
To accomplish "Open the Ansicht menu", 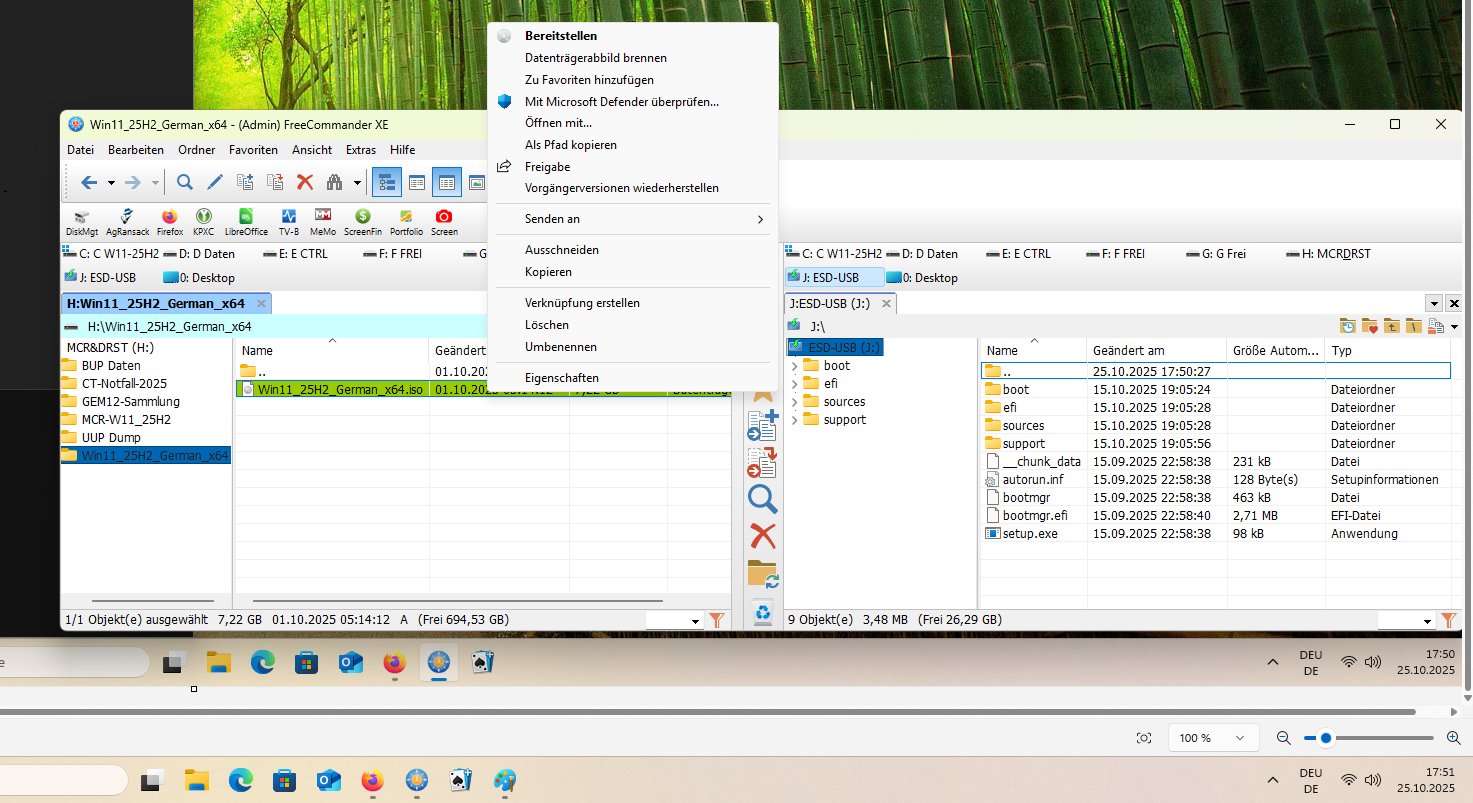I will 312,150.
